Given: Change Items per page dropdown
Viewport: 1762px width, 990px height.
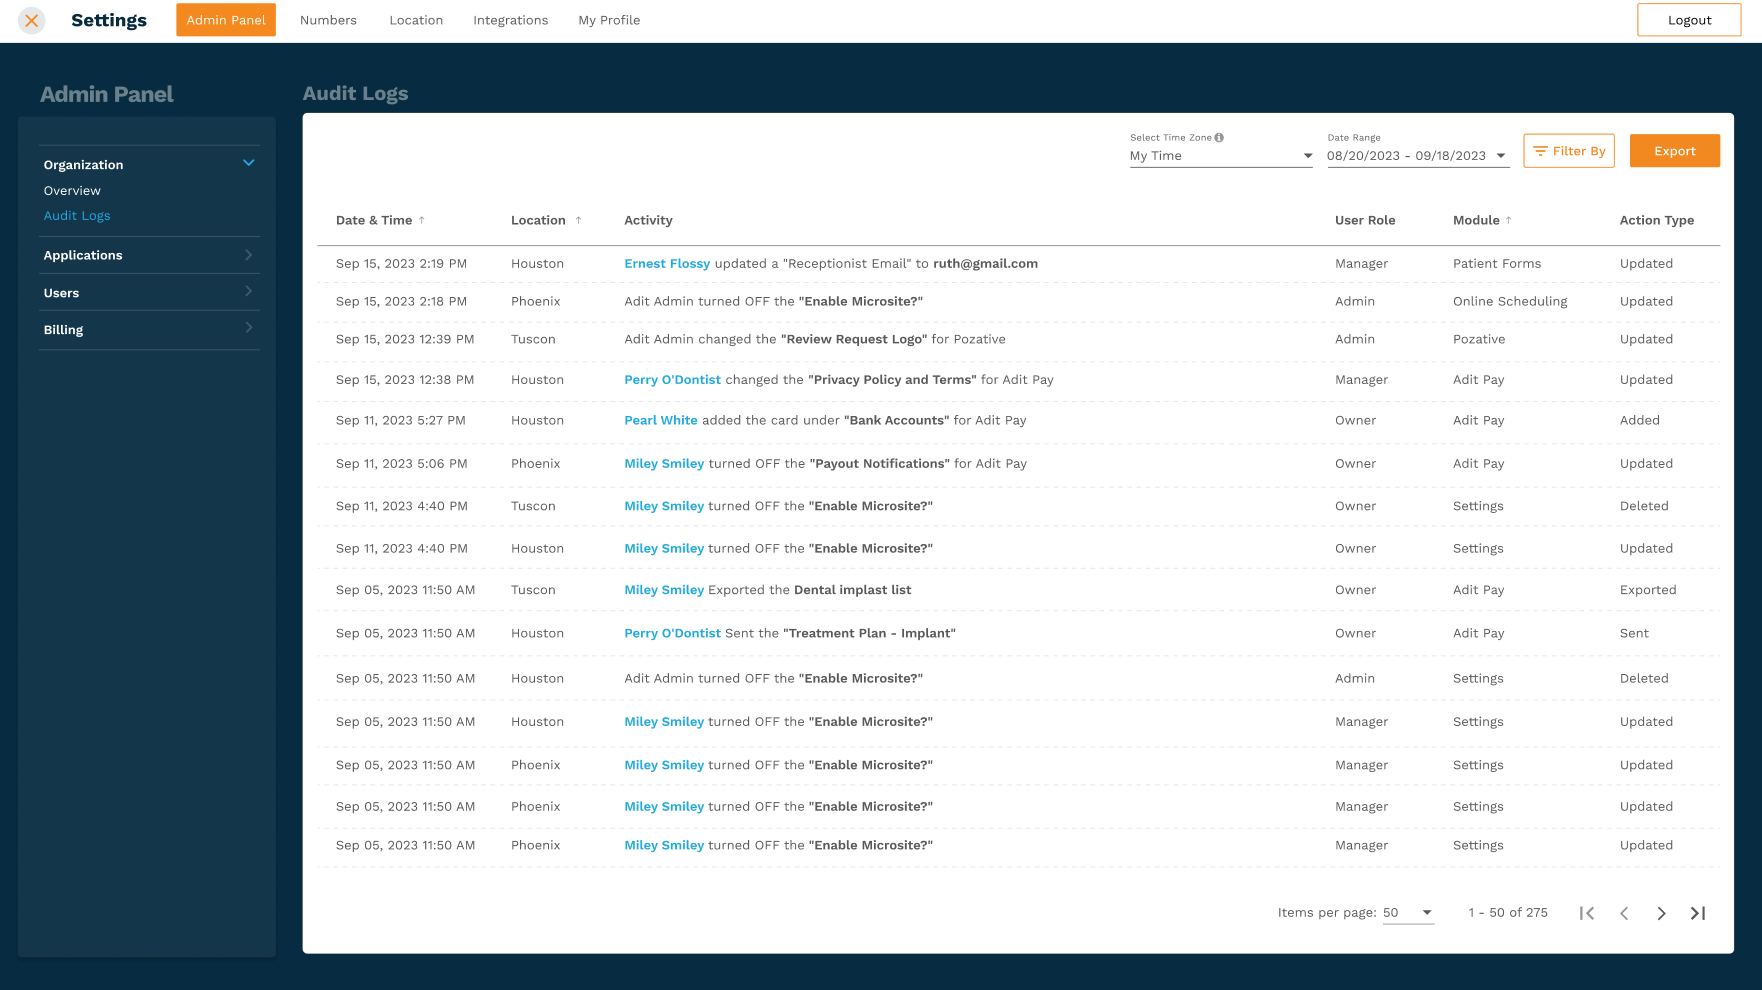Looking at the screenshot, I should pos(1408,913).
